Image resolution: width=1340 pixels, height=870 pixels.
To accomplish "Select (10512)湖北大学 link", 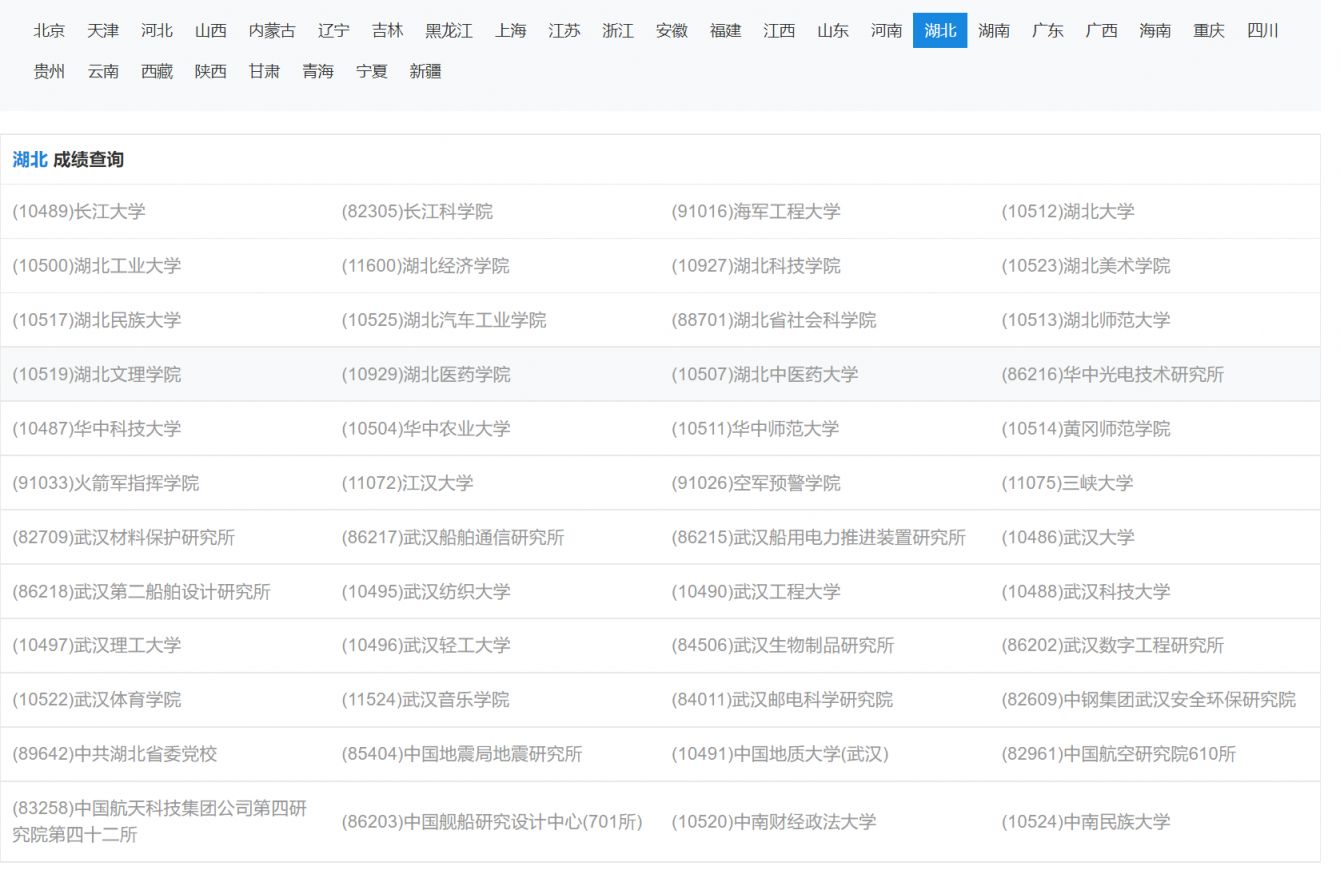I will 1068,212.
